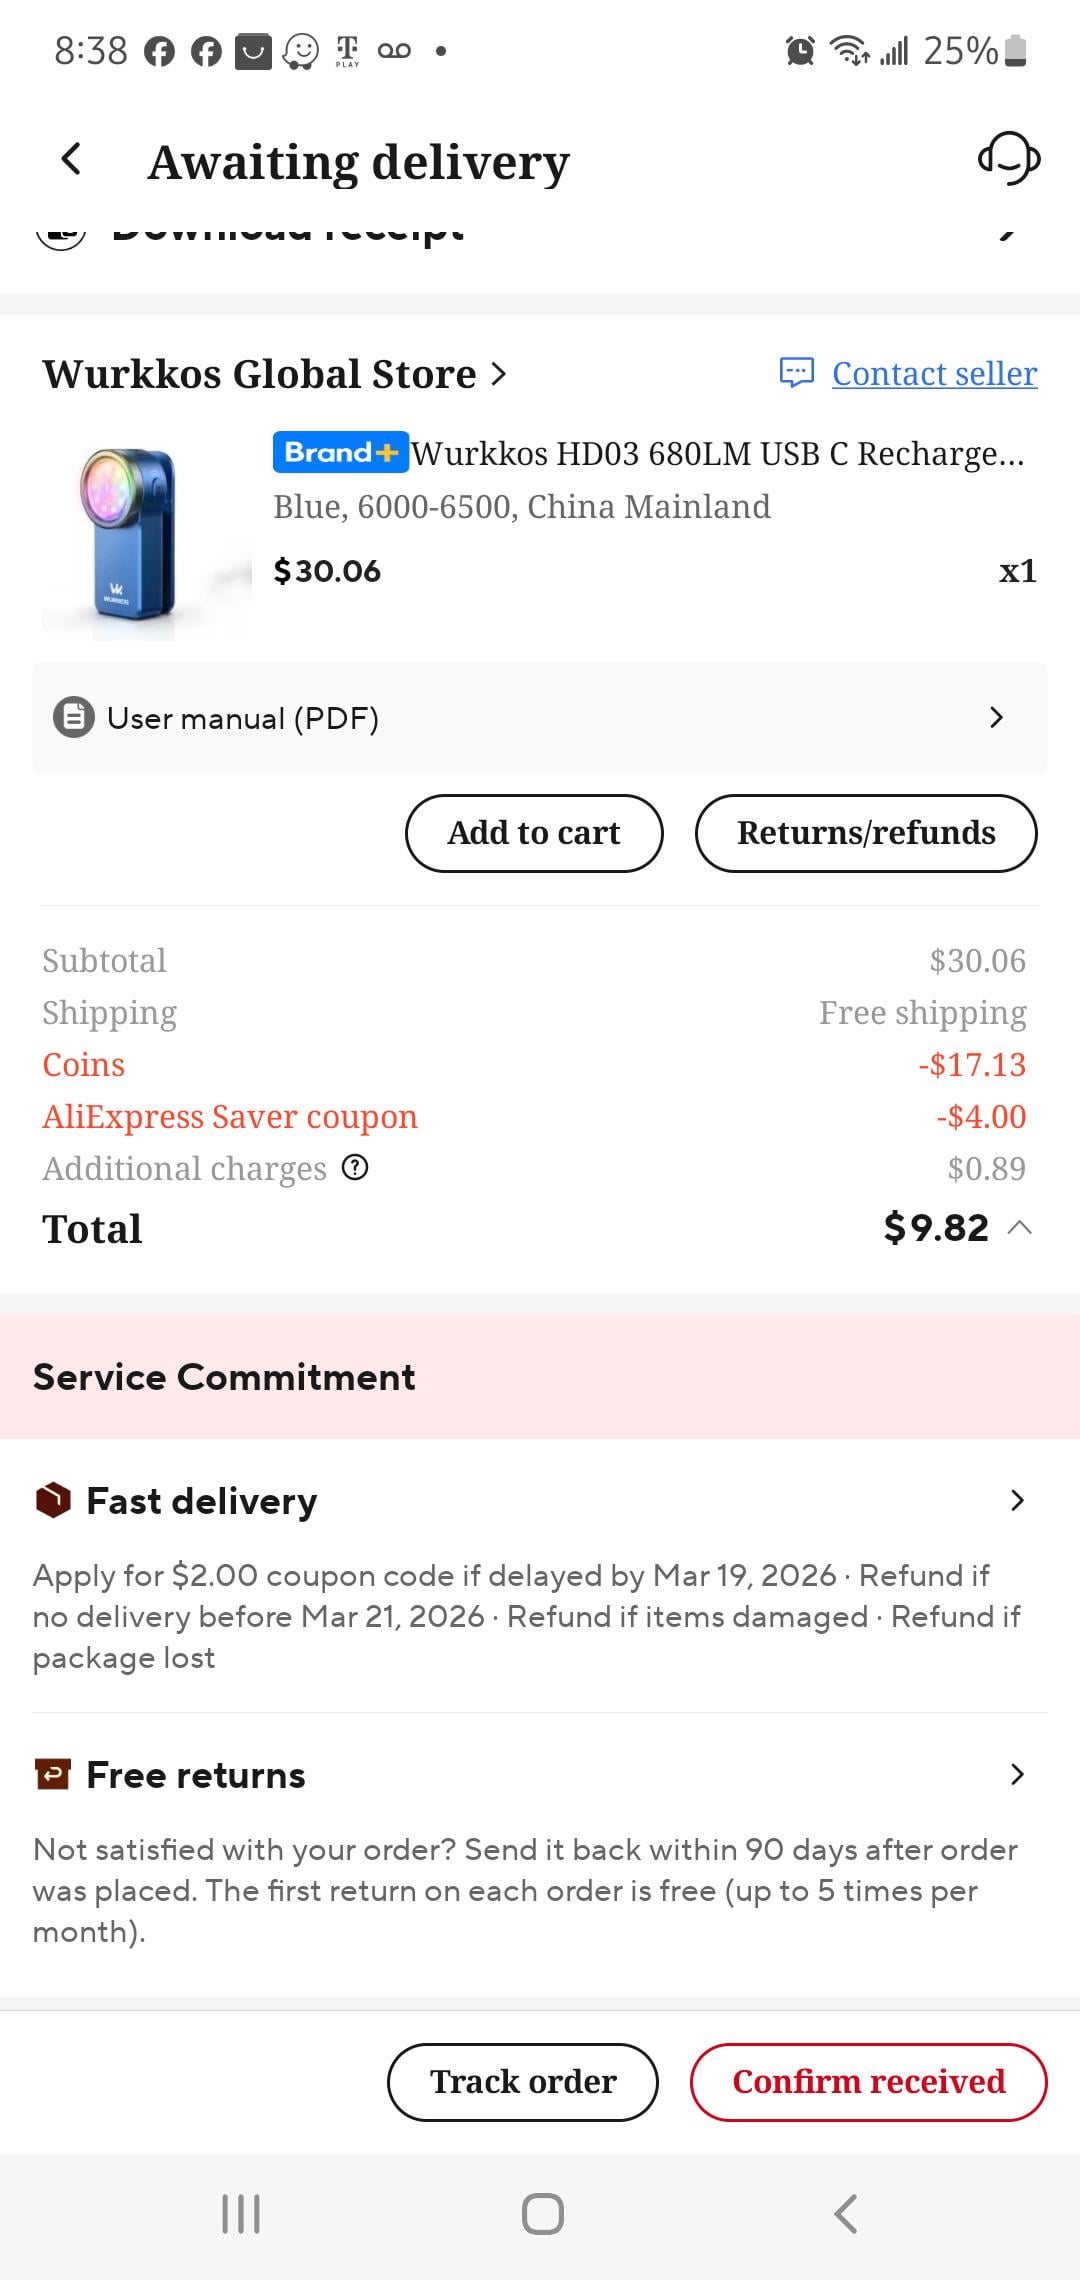Tap the Track order button
The width and height of the screenshot is (1080, 2280).
(x=523, y=2082)
